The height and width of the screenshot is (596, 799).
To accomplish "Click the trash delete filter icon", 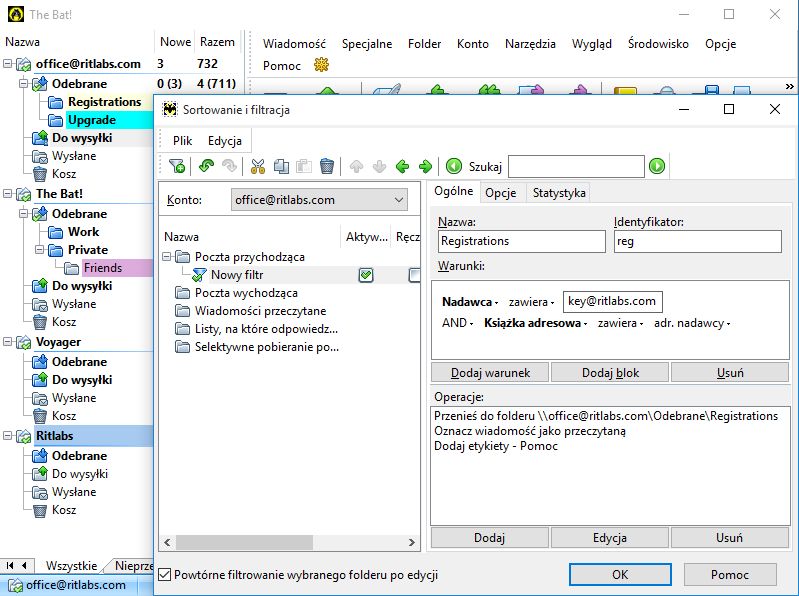I will pos(327,166).
